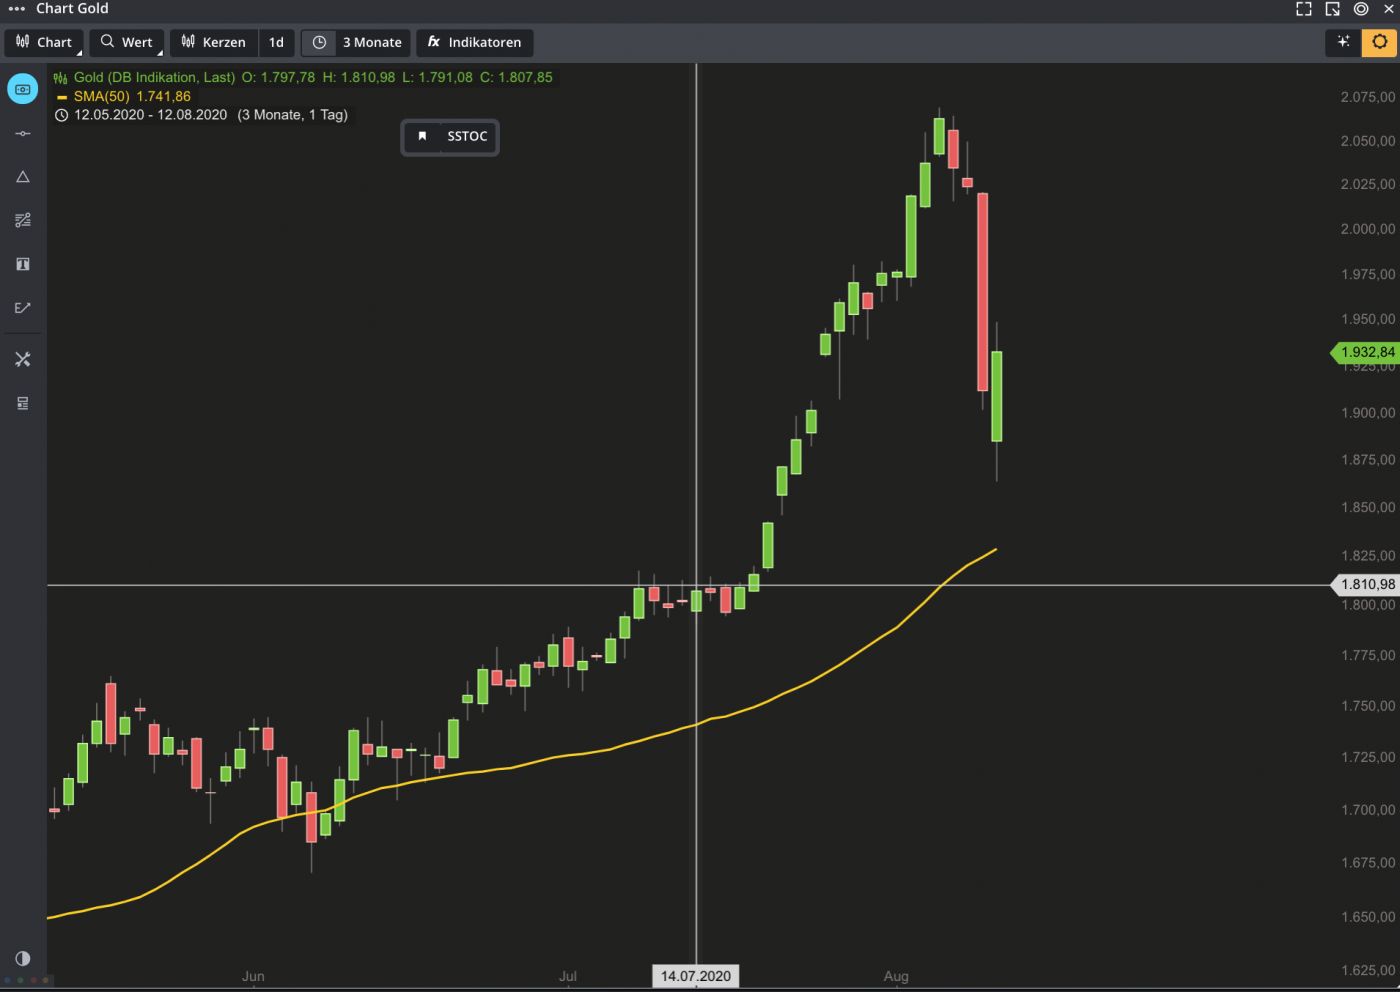Image resolution: width=1400 pixels, height=992 pixels.
Task: Pop out chart with the arrow window icon
Action: click(1333, 9)
